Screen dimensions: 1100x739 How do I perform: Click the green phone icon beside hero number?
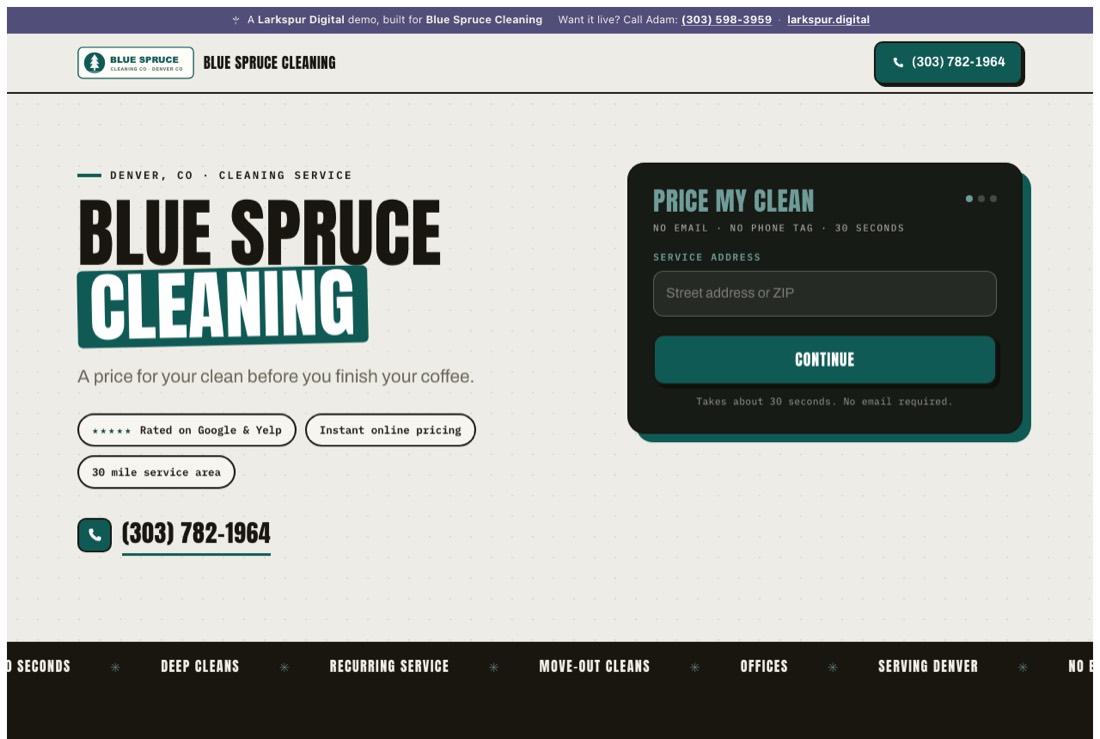pos(95,535)
